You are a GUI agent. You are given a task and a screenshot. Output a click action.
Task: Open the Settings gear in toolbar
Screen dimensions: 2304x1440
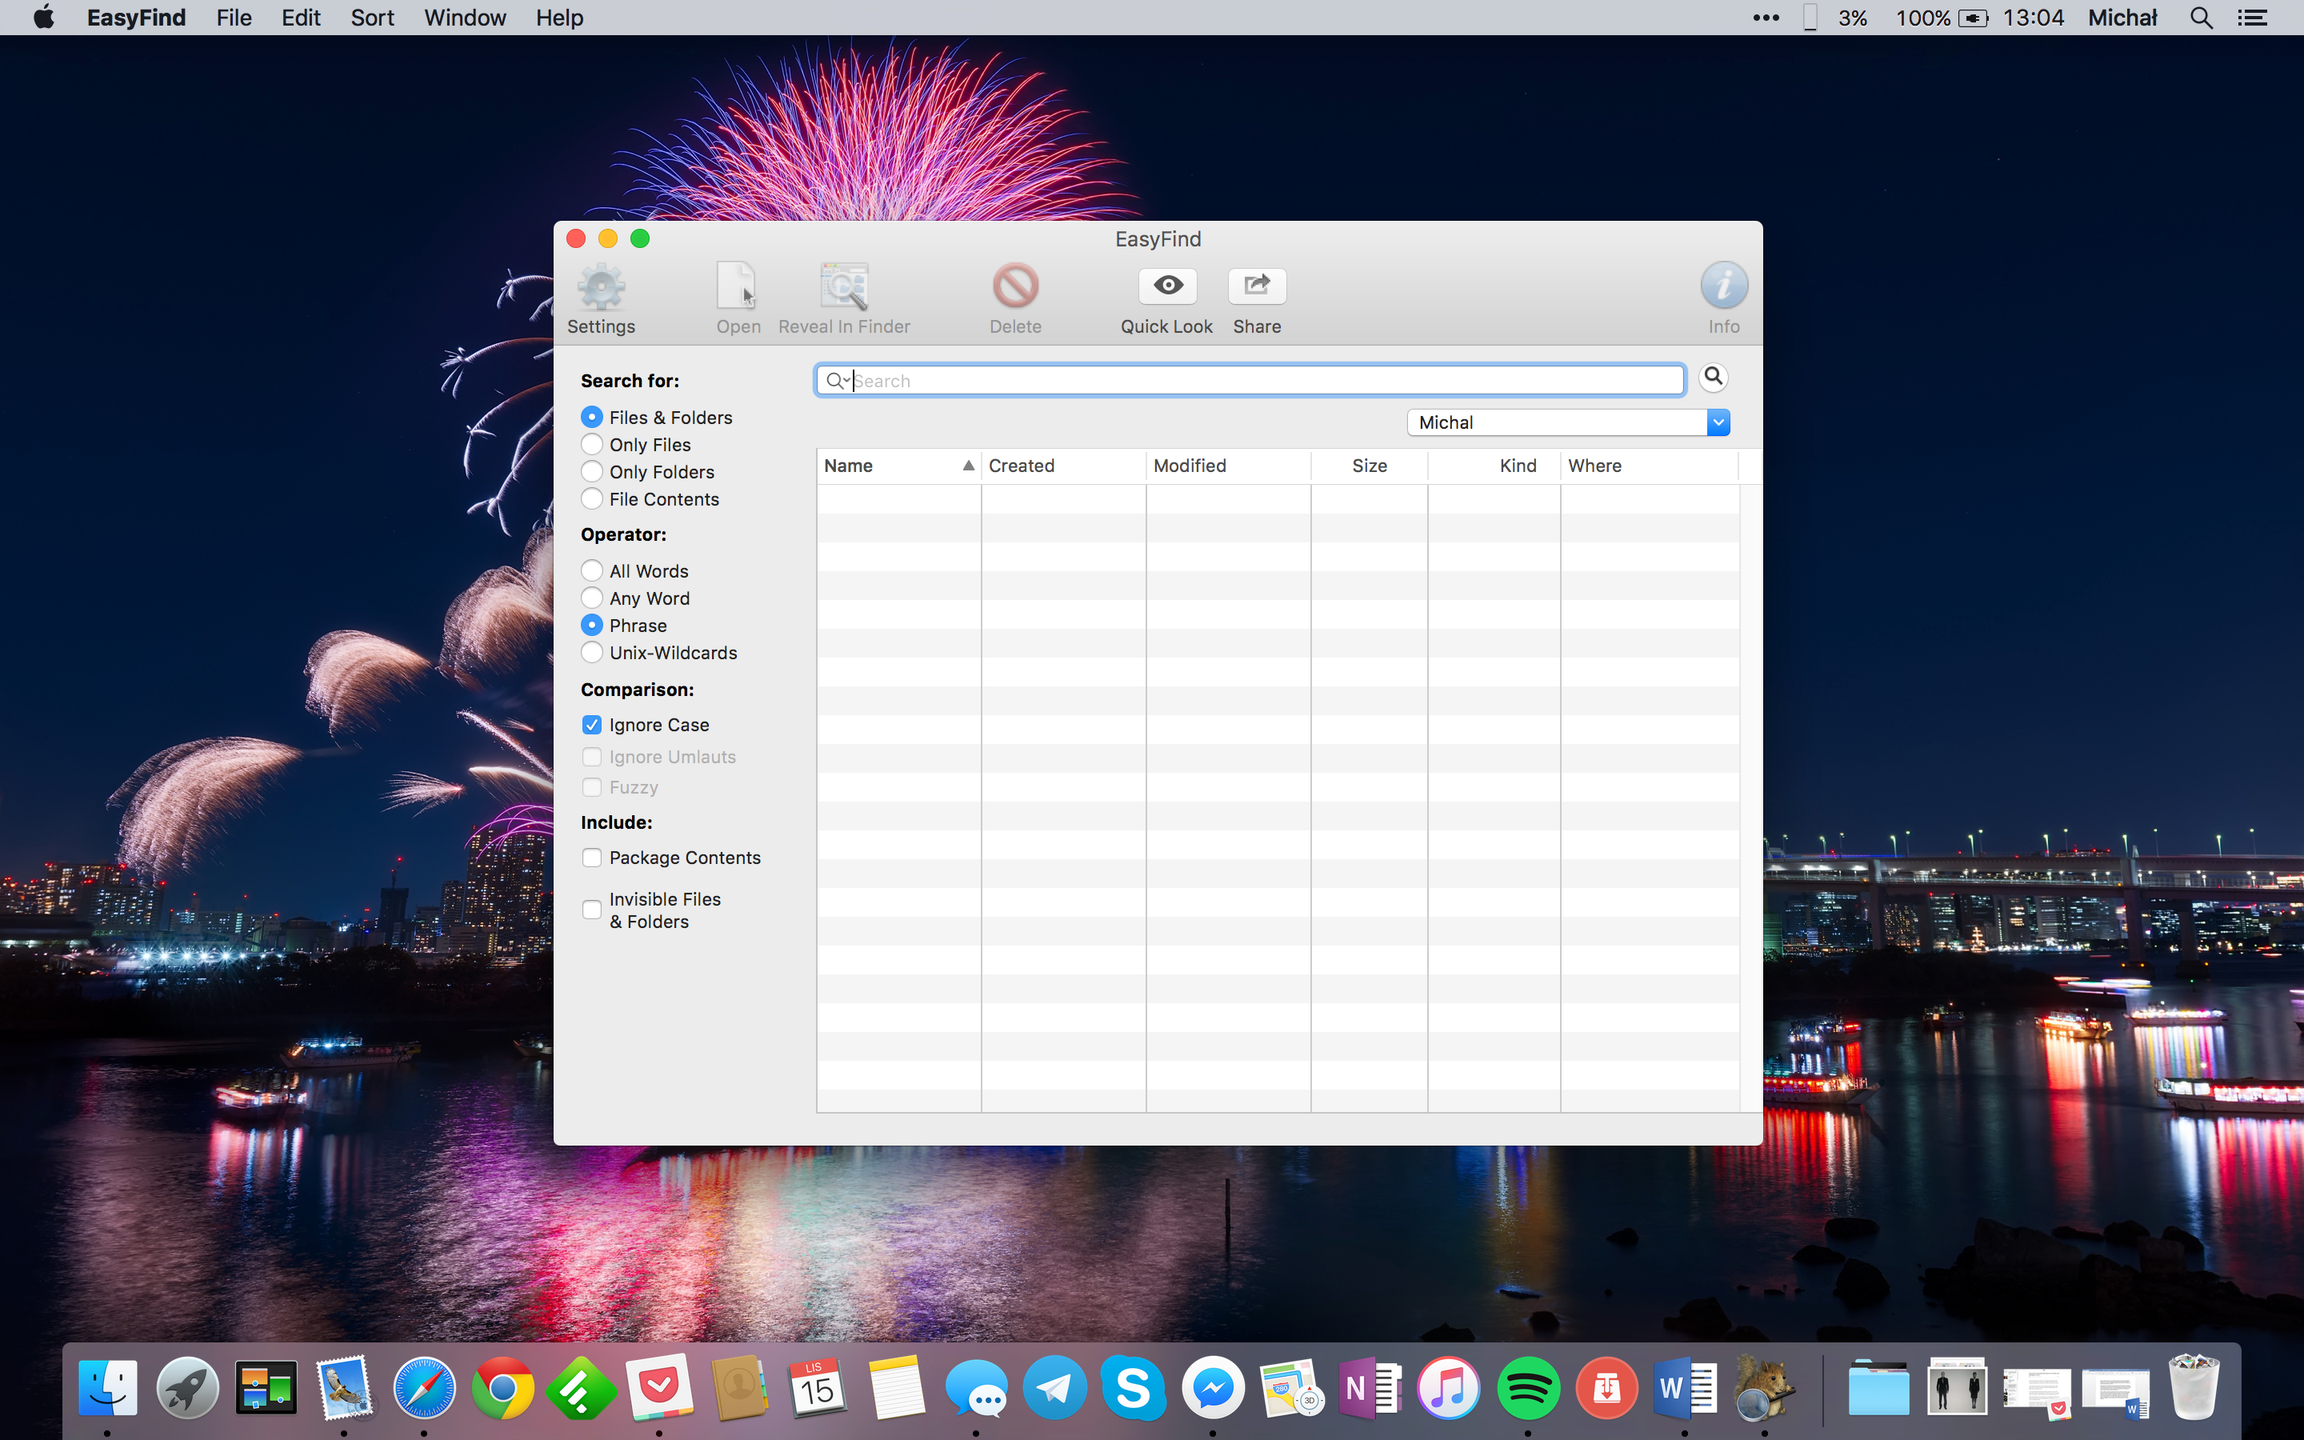click(601, 289)
